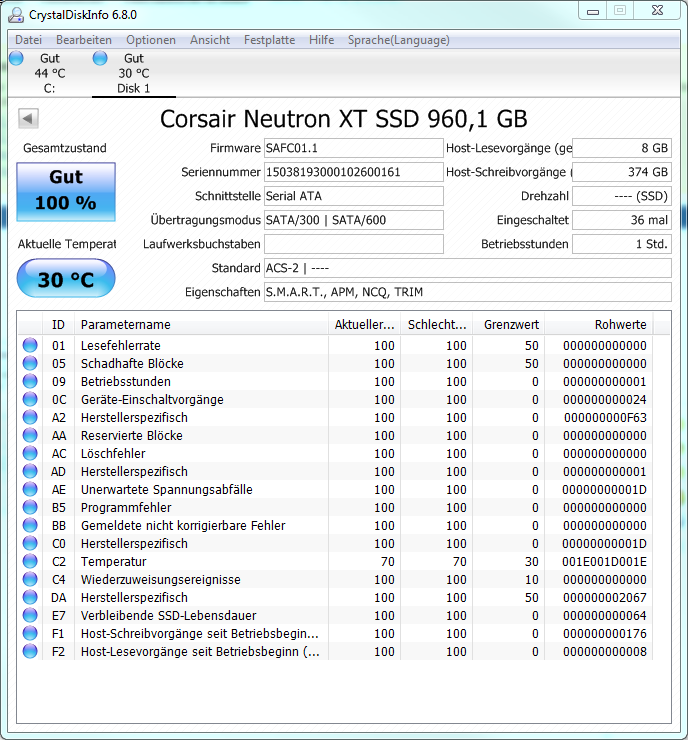Select the Disk 1 tab at 30 °C

pos(134,73)
